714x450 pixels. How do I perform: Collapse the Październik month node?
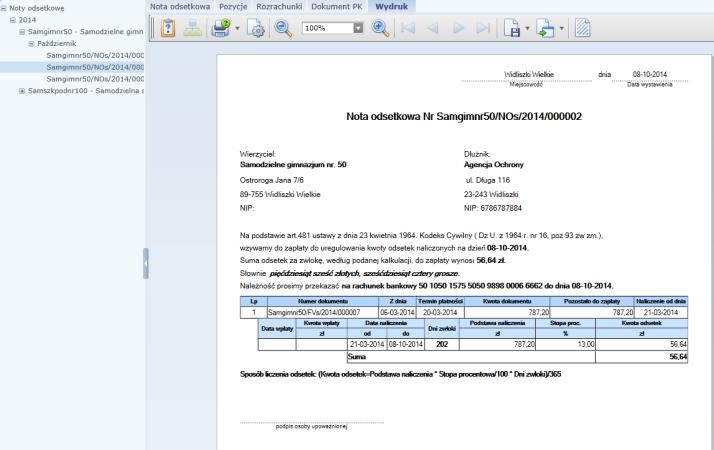pos(31,44)
